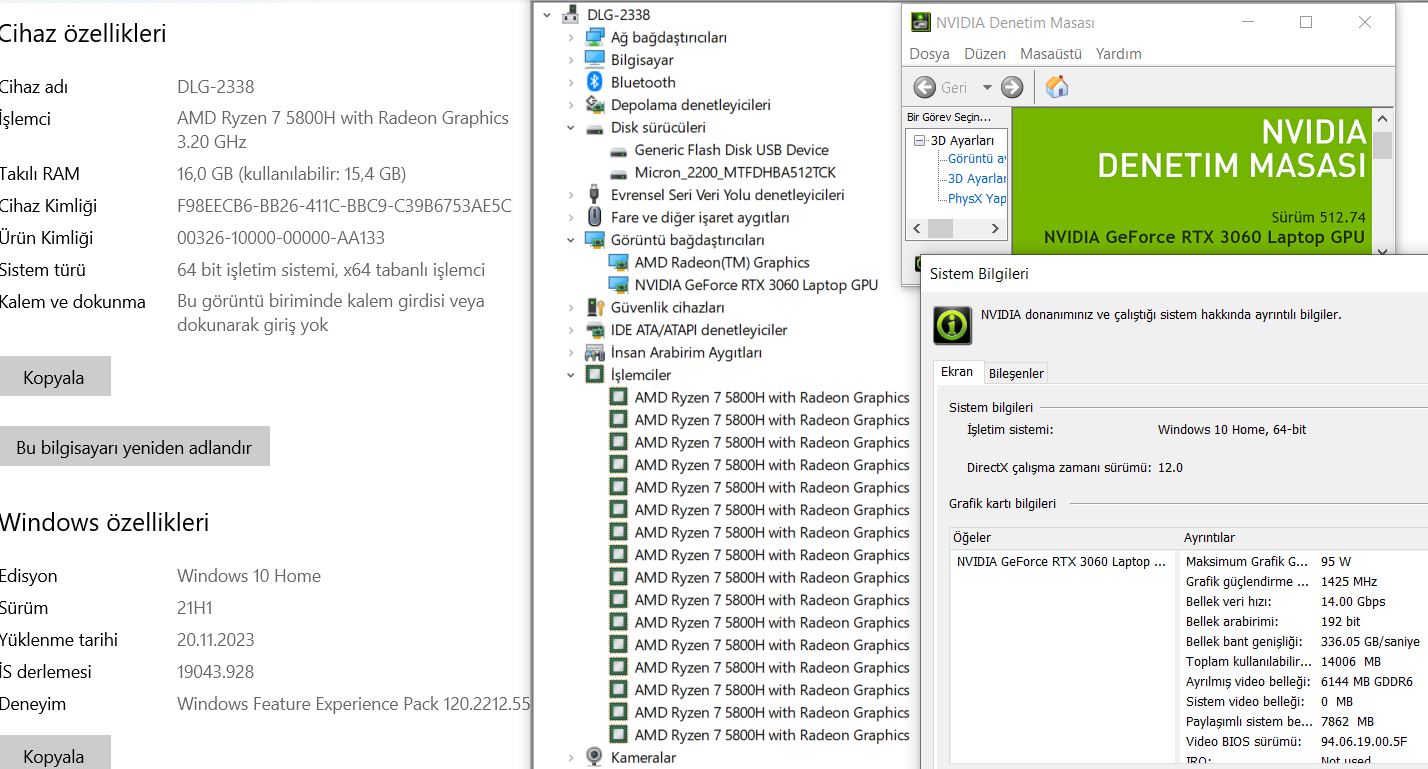
Task: Click the Fare ve diğer işaret aygıtları mouse icon
Action: (595, 217)
